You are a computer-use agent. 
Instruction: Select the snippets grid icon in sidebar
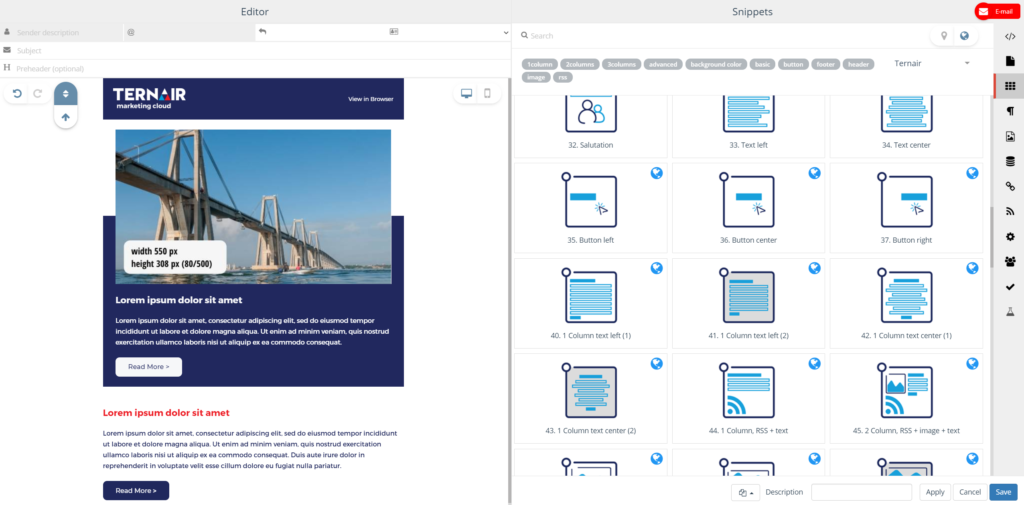[x=1010, y=86]
